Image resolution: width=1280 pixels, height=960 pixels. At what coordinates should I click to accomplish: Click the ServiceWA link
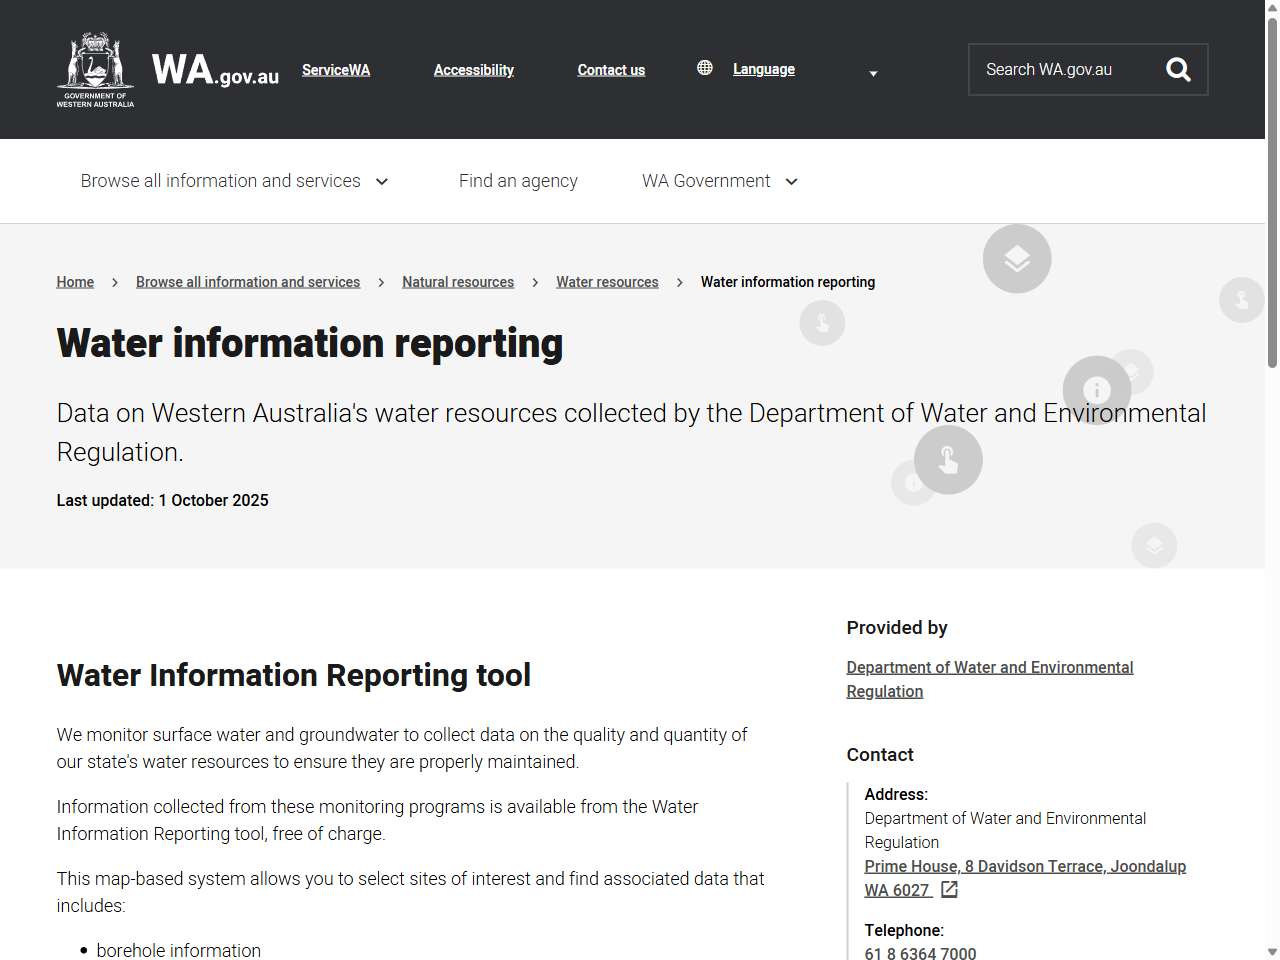point(335,70)
